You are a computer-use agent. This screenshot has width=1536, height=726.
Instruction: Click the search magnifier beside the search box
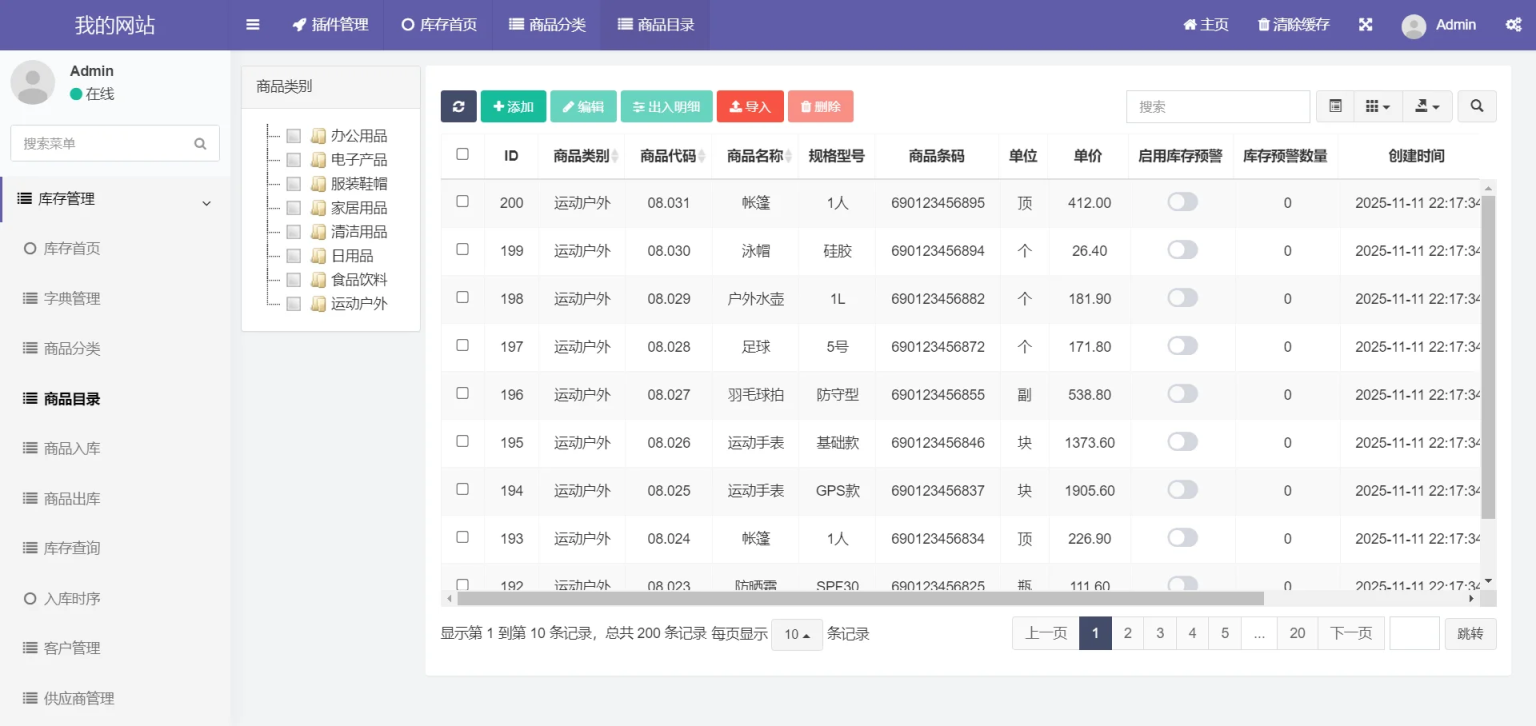pyautogui.click(x=1476, y=106)
